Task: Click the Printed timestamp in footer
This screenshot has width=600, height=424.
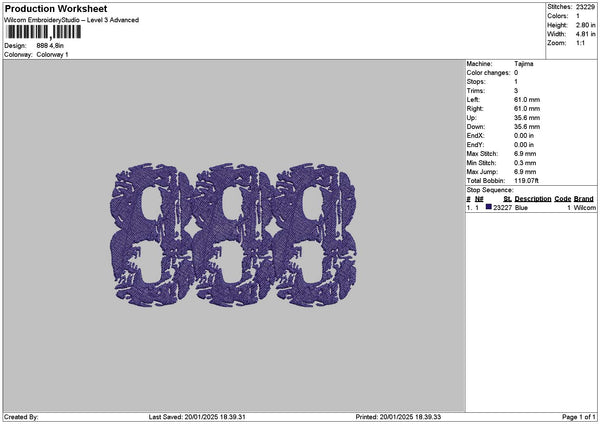Action: 398,417
